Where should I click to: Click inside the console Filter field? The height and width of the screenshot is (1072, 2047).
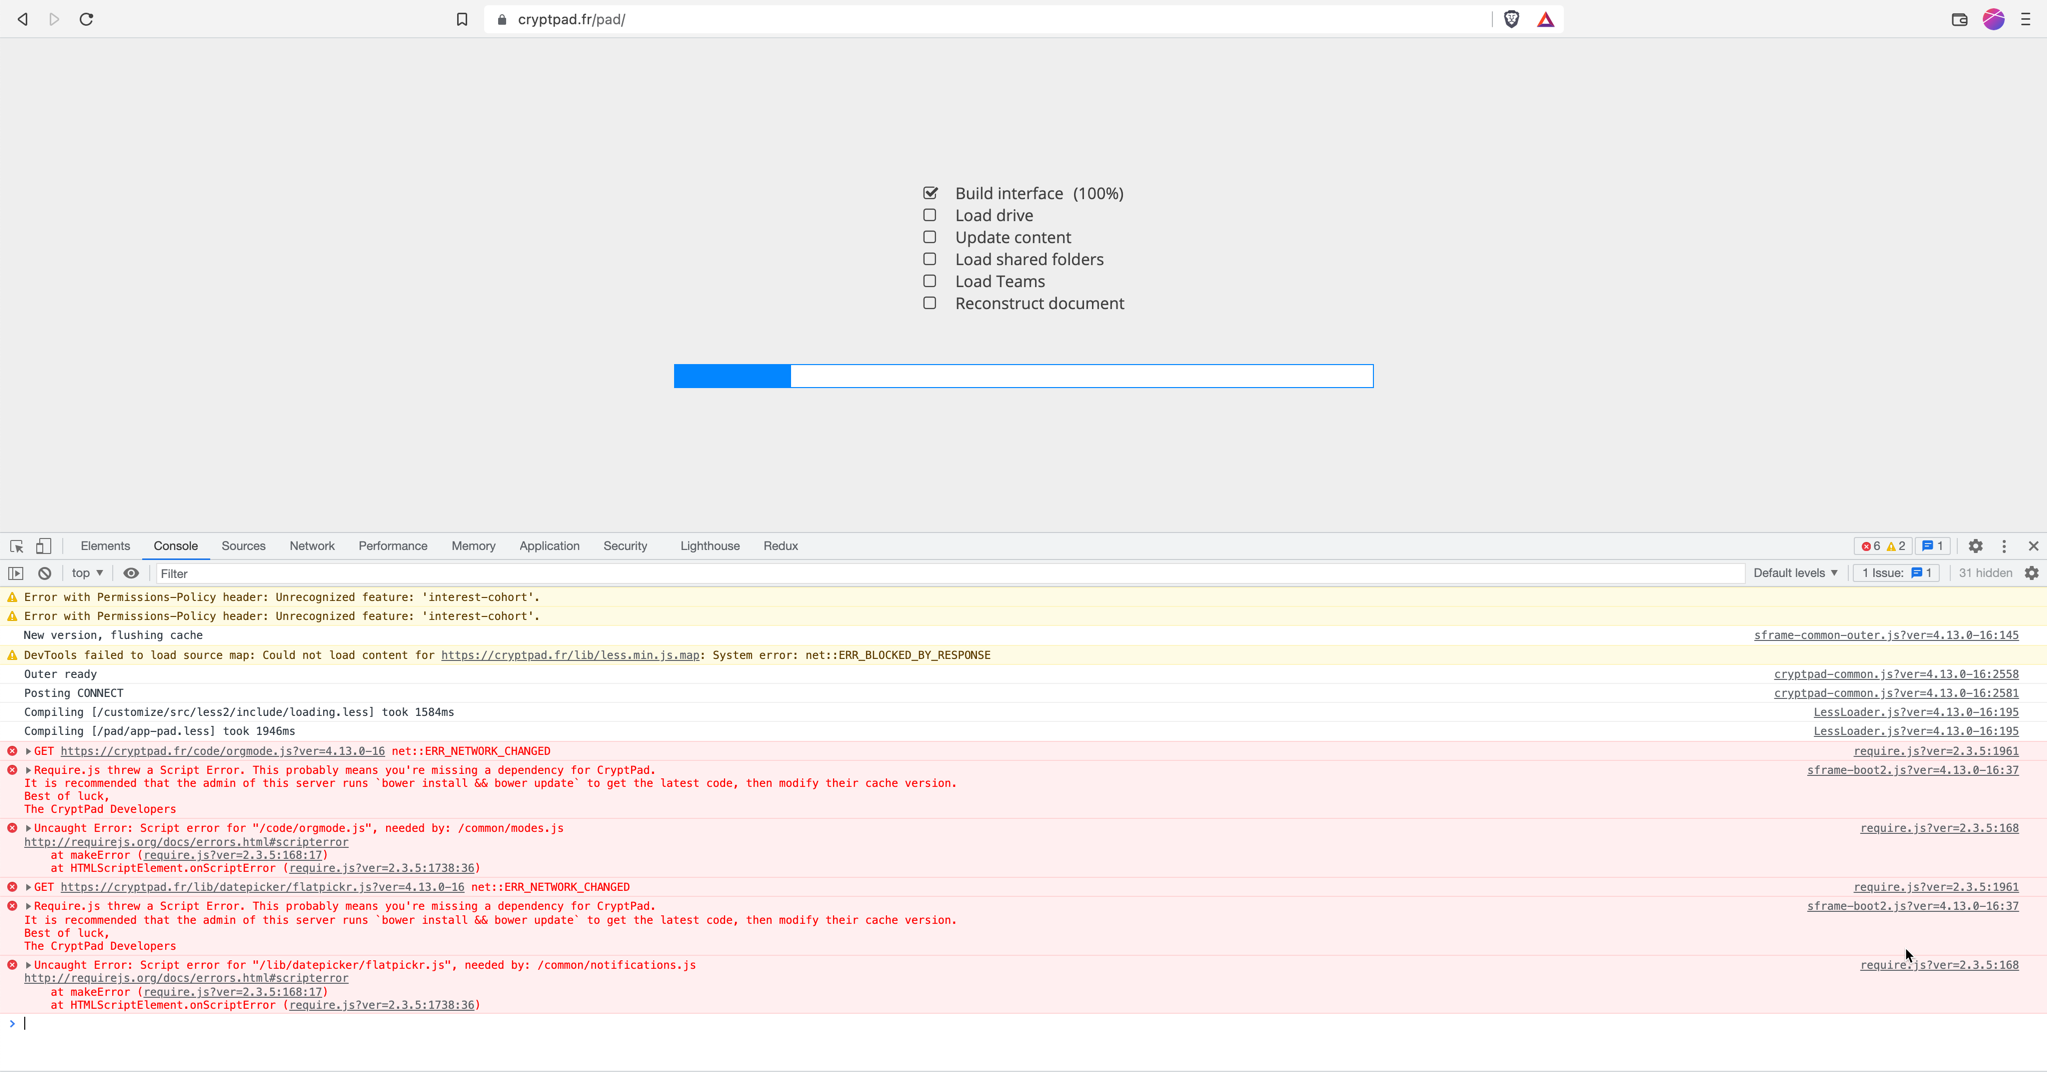400,573
